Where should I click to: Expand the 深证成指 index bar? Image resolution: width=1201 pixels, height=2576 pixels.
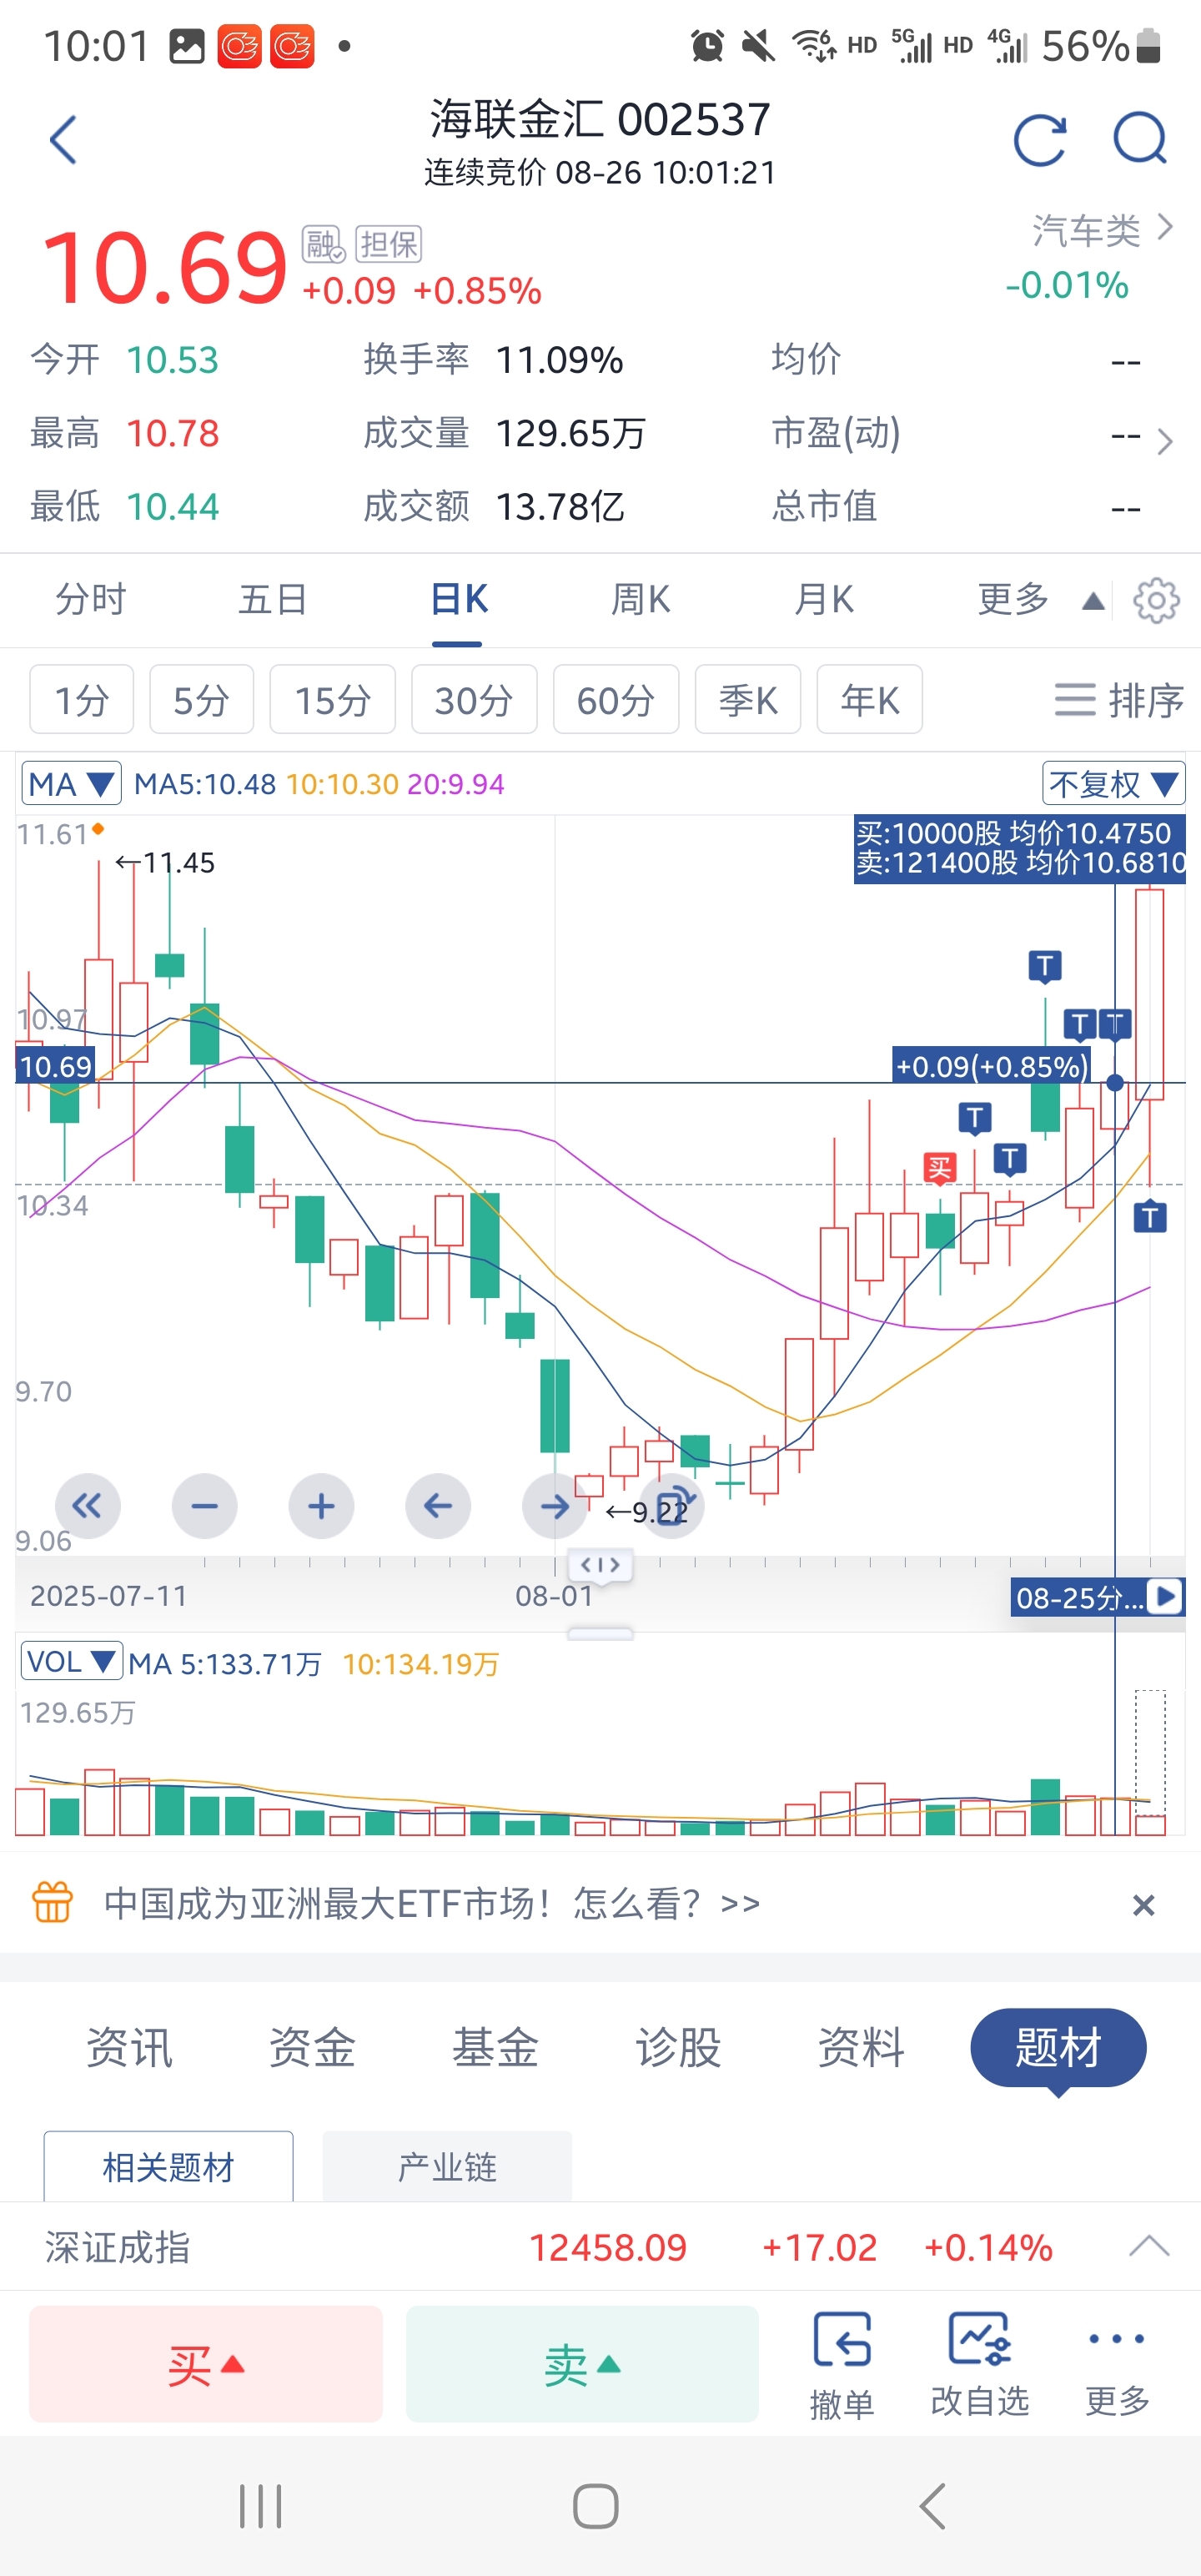point(1149,2246)
